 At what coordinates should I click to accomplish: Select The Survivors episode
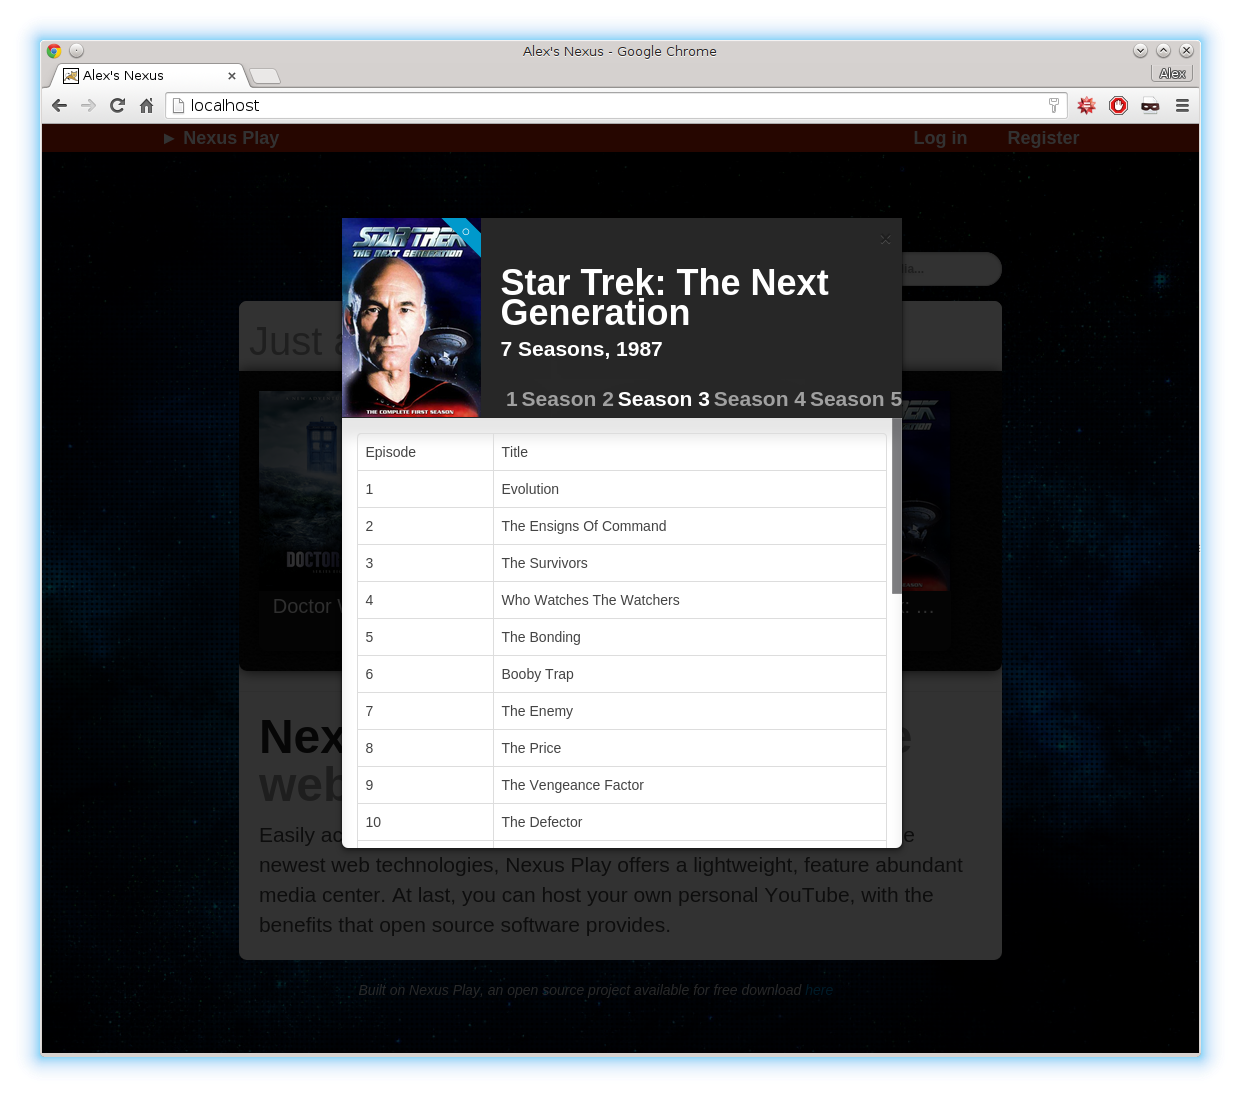pos(622,563)
